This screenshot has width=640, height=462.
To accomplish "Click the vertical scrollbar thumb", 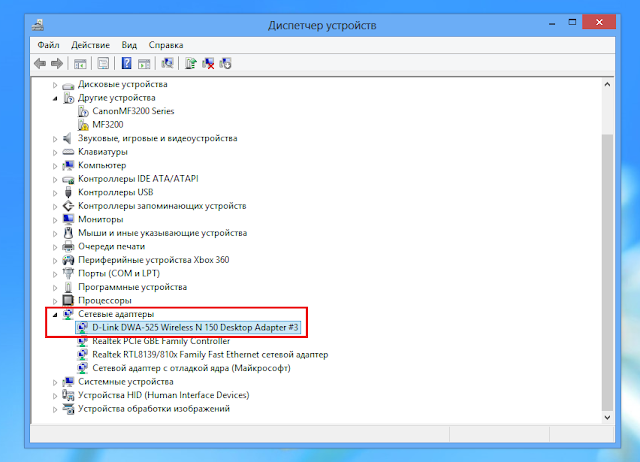I will pyautogui.click(x=607, y=271).
